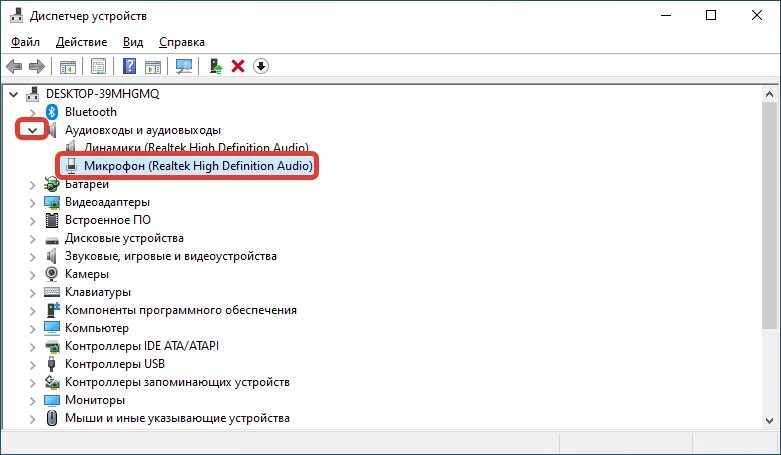781x455 pixels.
Task: Open the Справка menu
Action: (x=182, y=42)
